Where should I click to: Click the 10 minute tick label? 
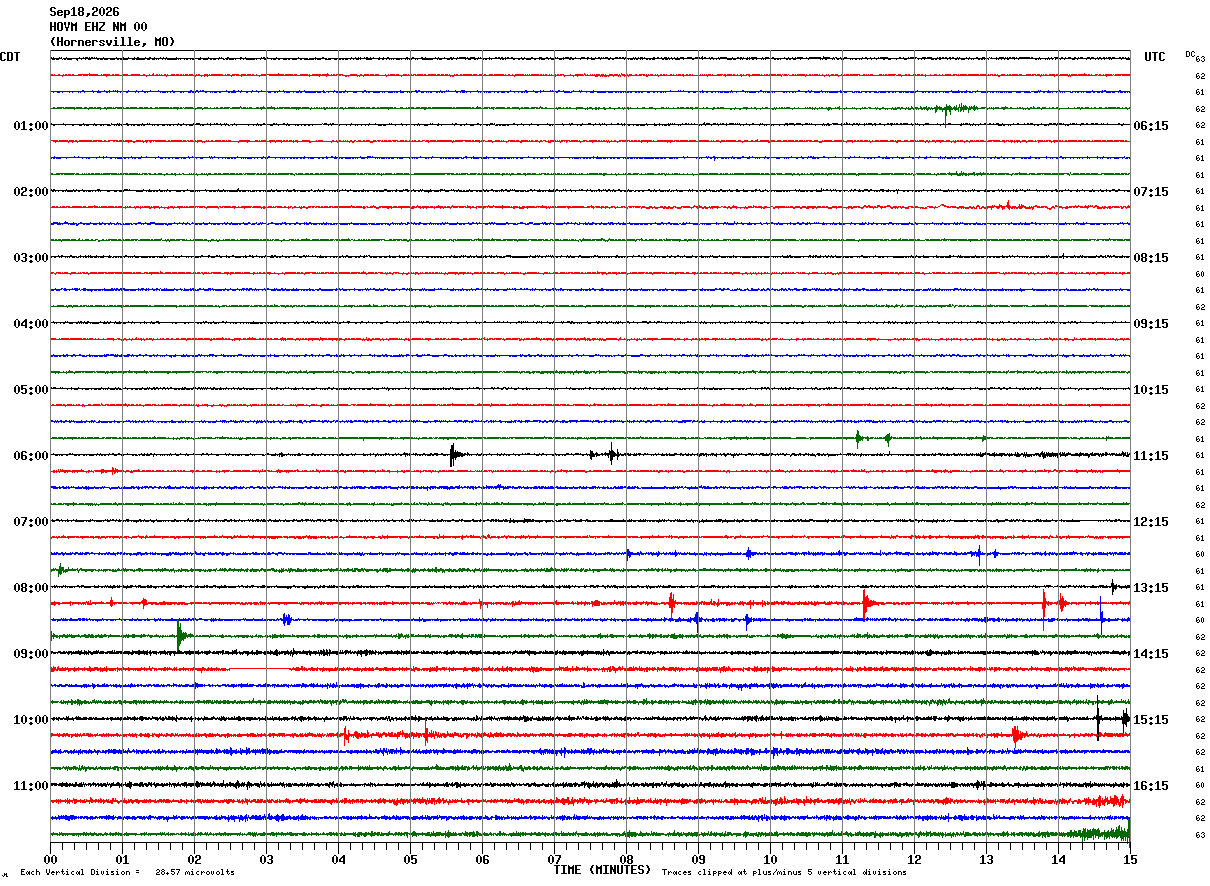770,859
